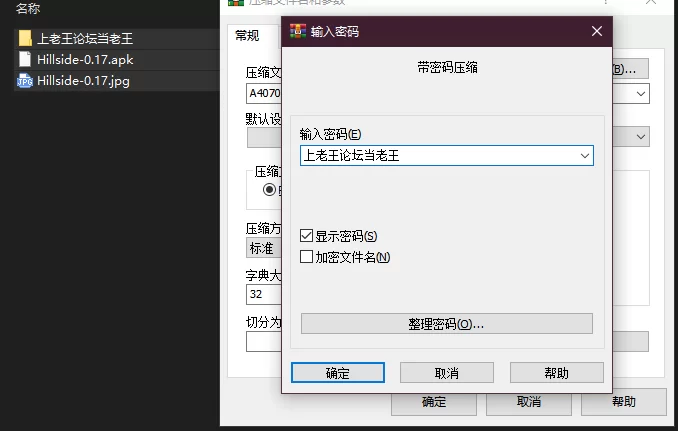Switch to the 常规 tab
The width and height of the screenshot is (678, 431).
click(x=247, y=36)
